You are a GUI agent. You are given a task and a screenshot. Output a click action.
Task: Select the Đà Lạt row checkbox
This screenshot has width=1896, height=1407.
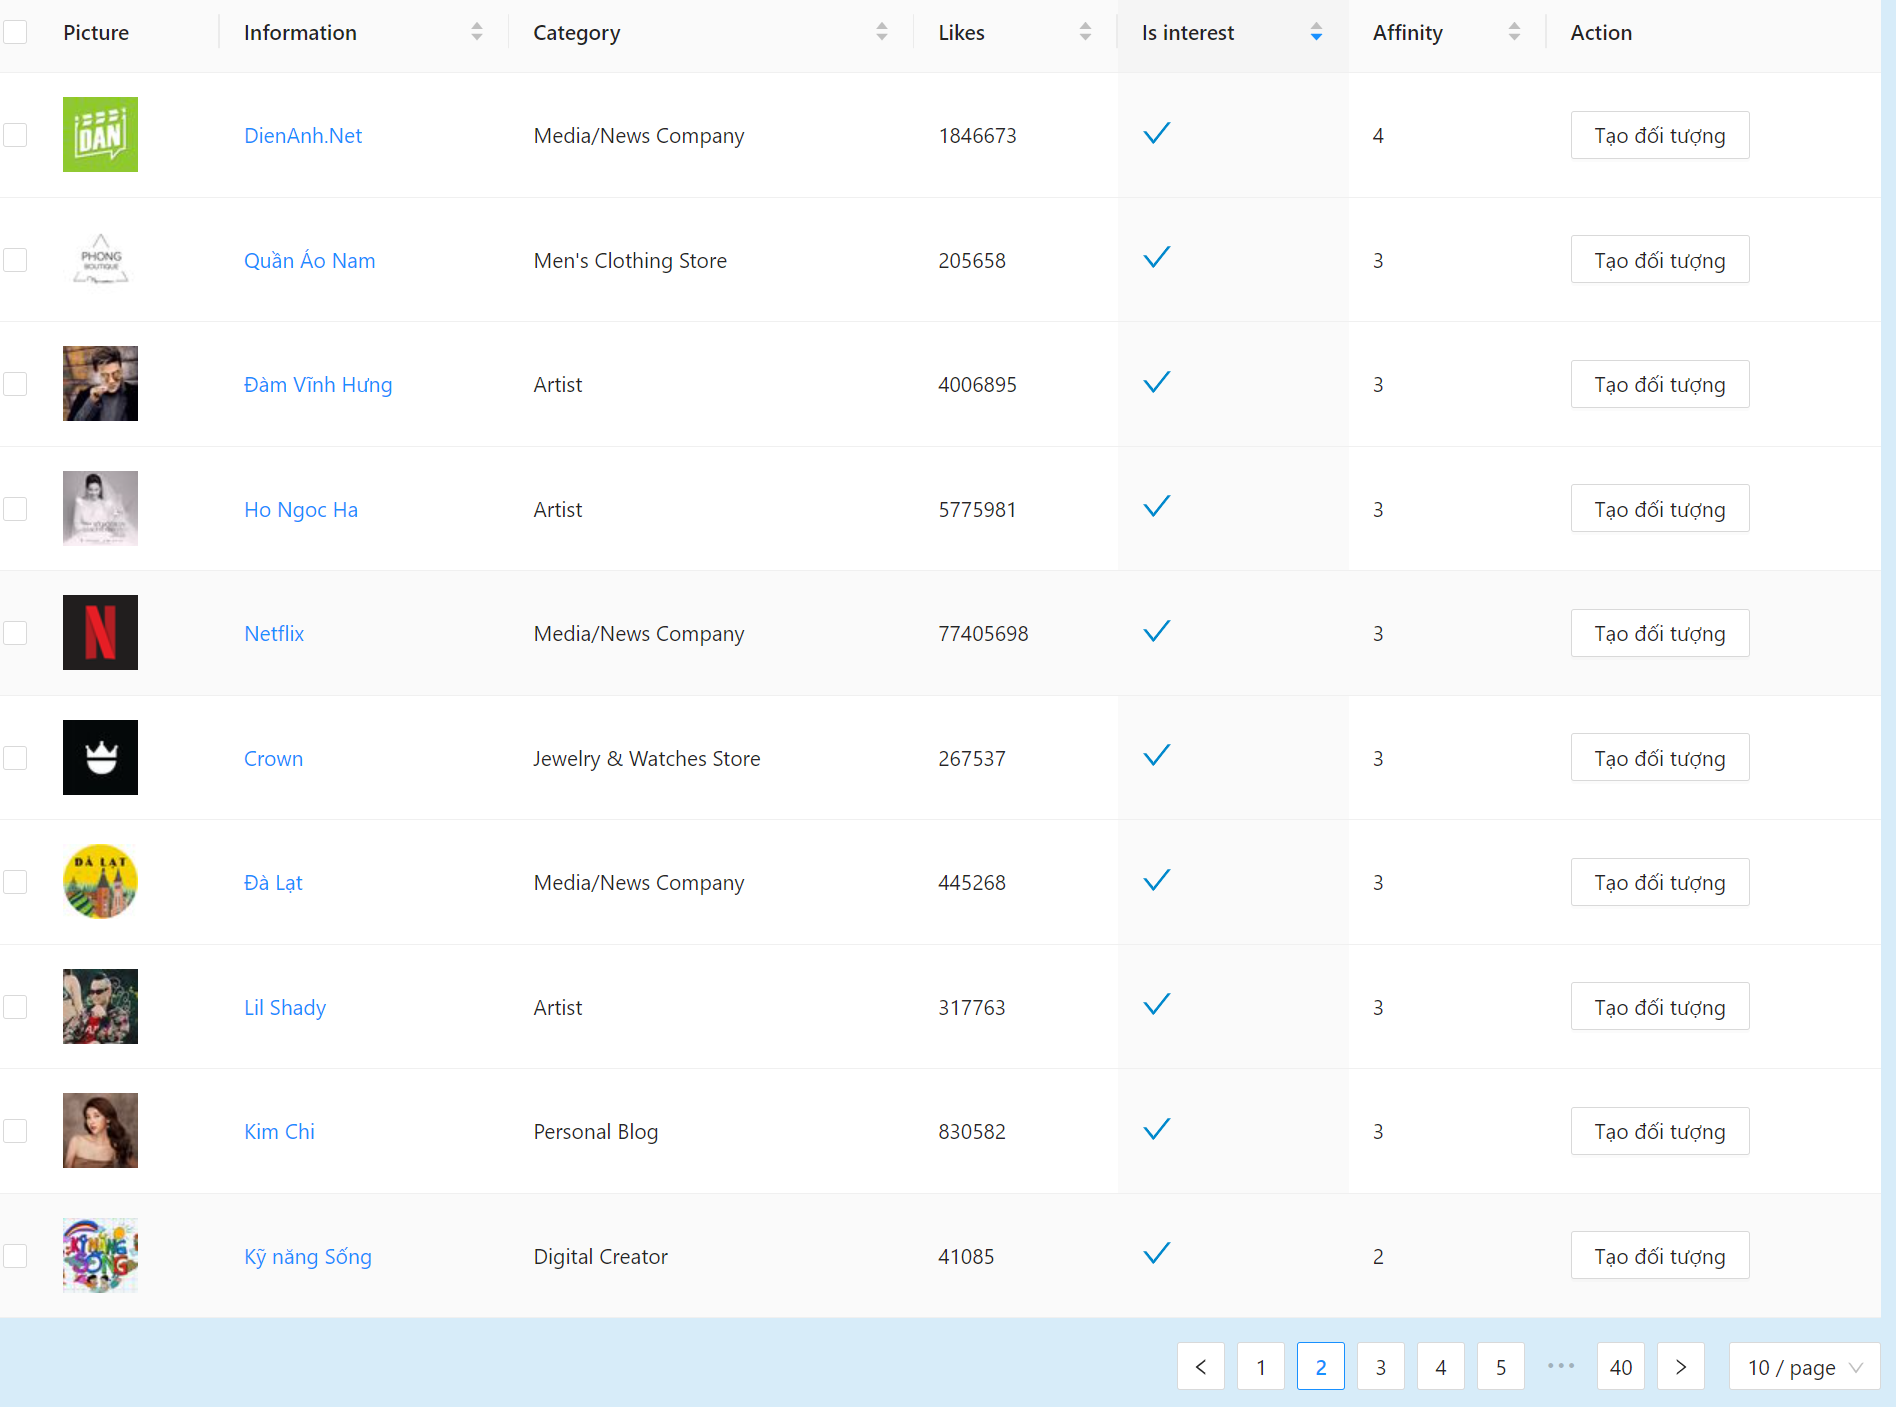[x=15, y=882]
